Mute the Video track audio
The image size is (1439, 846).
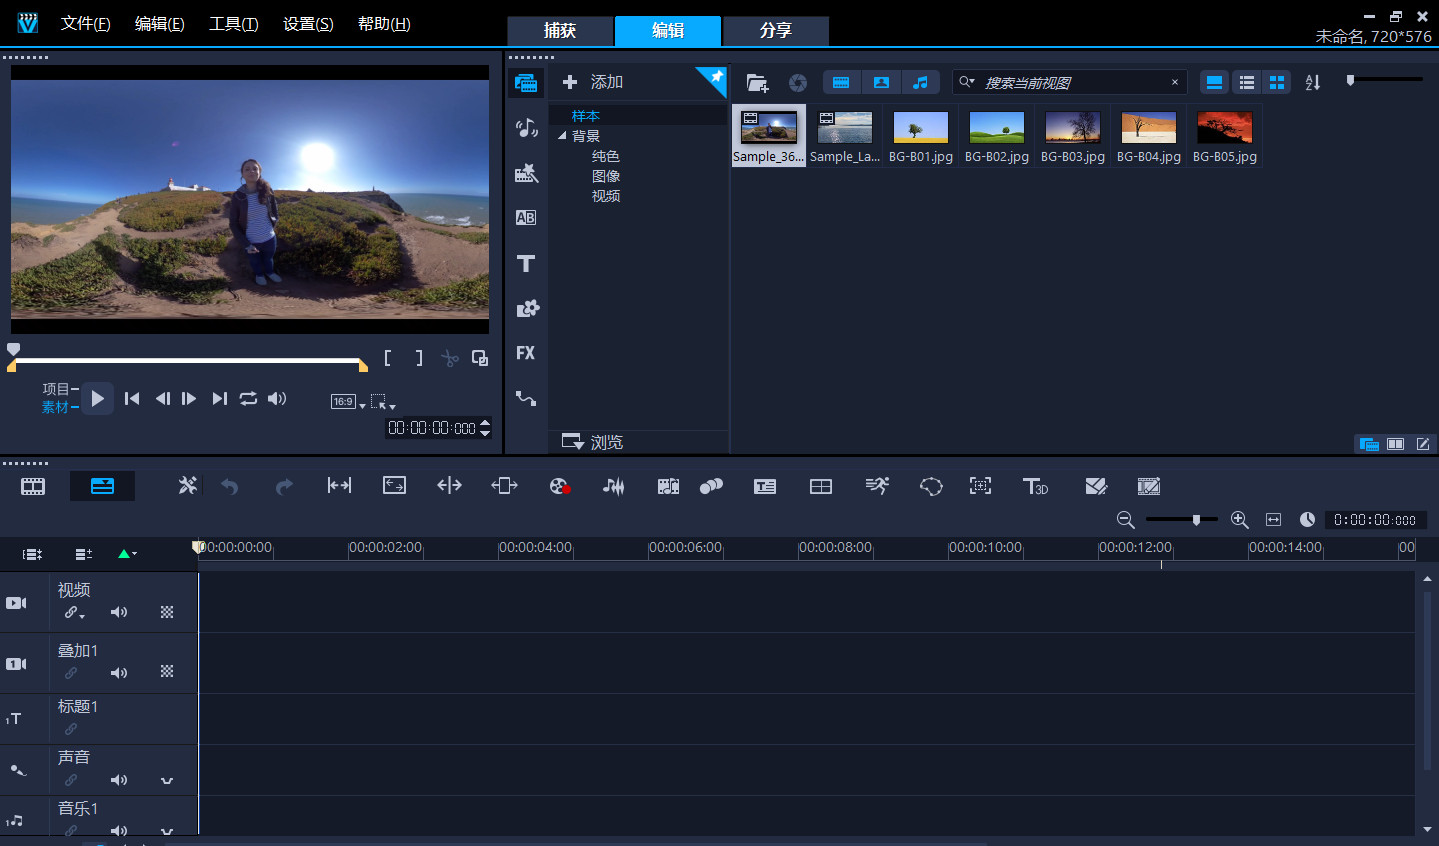coord(119,612)
